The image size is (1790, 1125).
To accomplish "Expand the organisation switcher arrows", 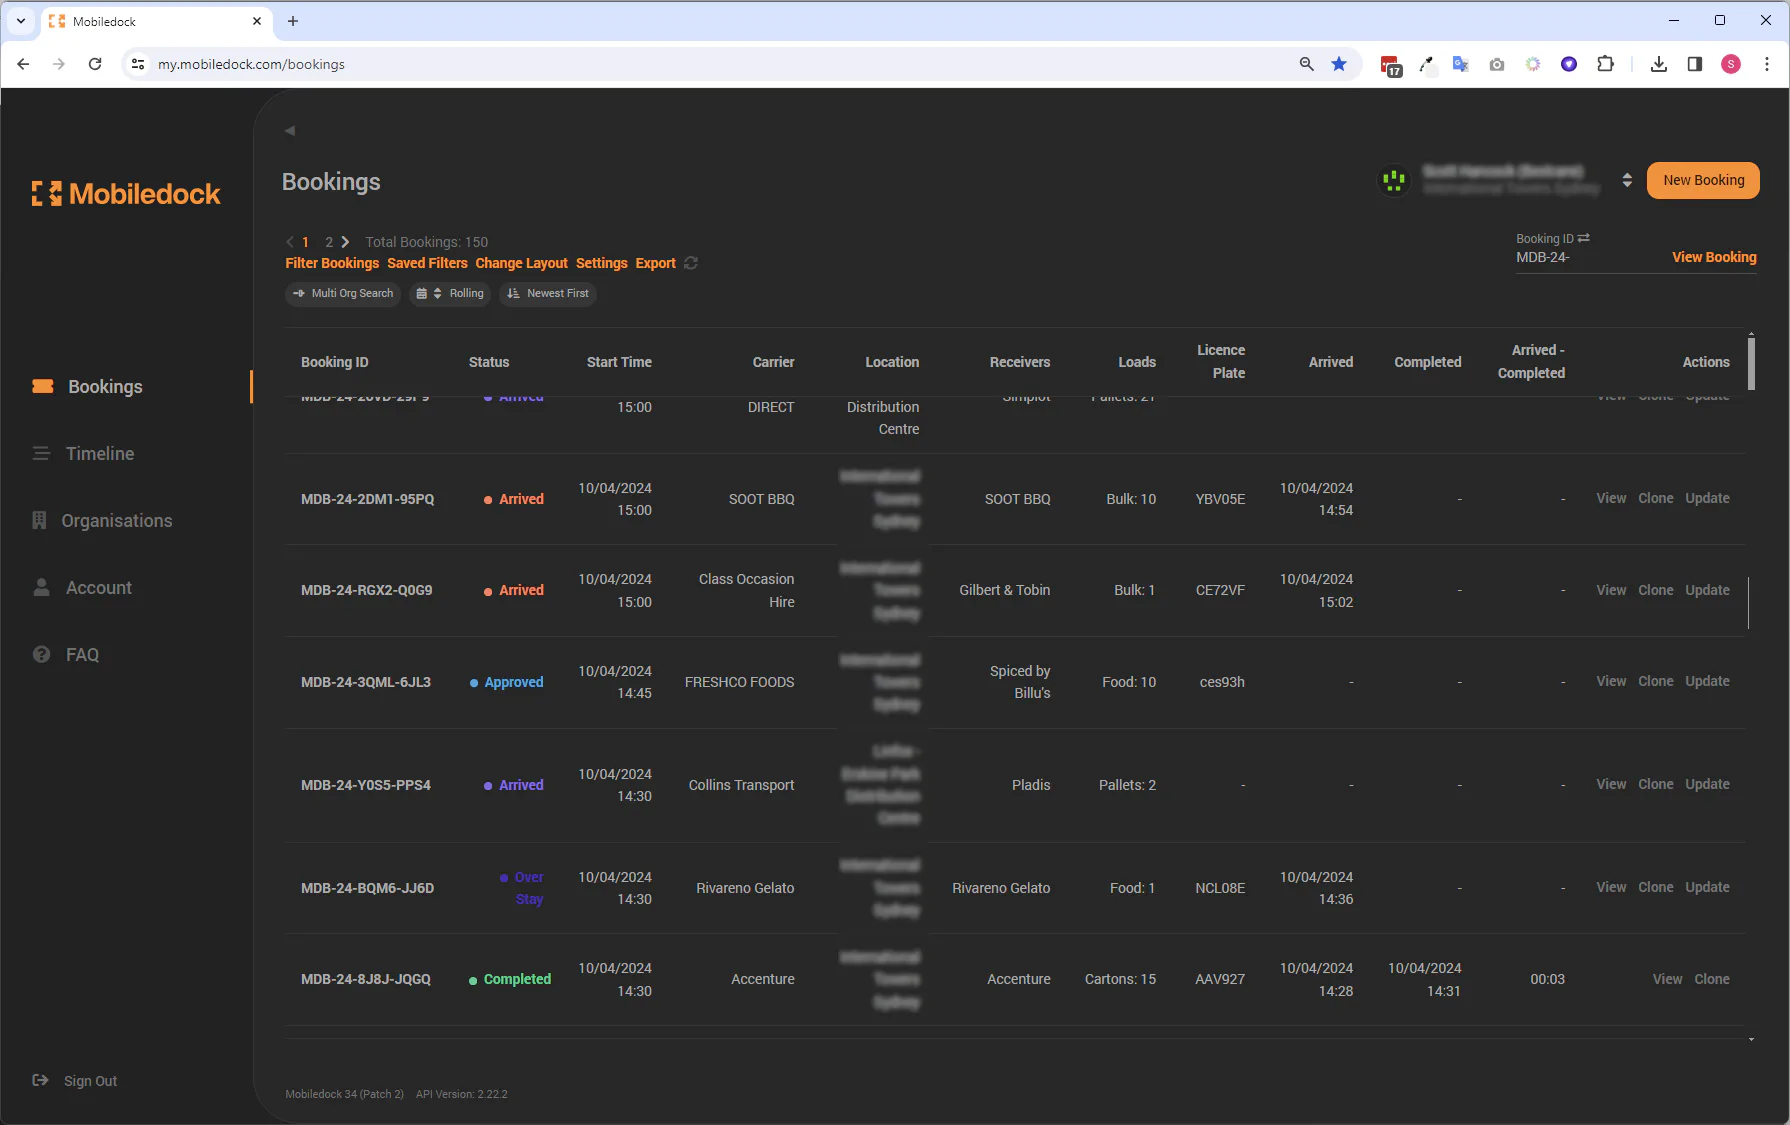I will pyautogui.click(x=1627, y=181).
